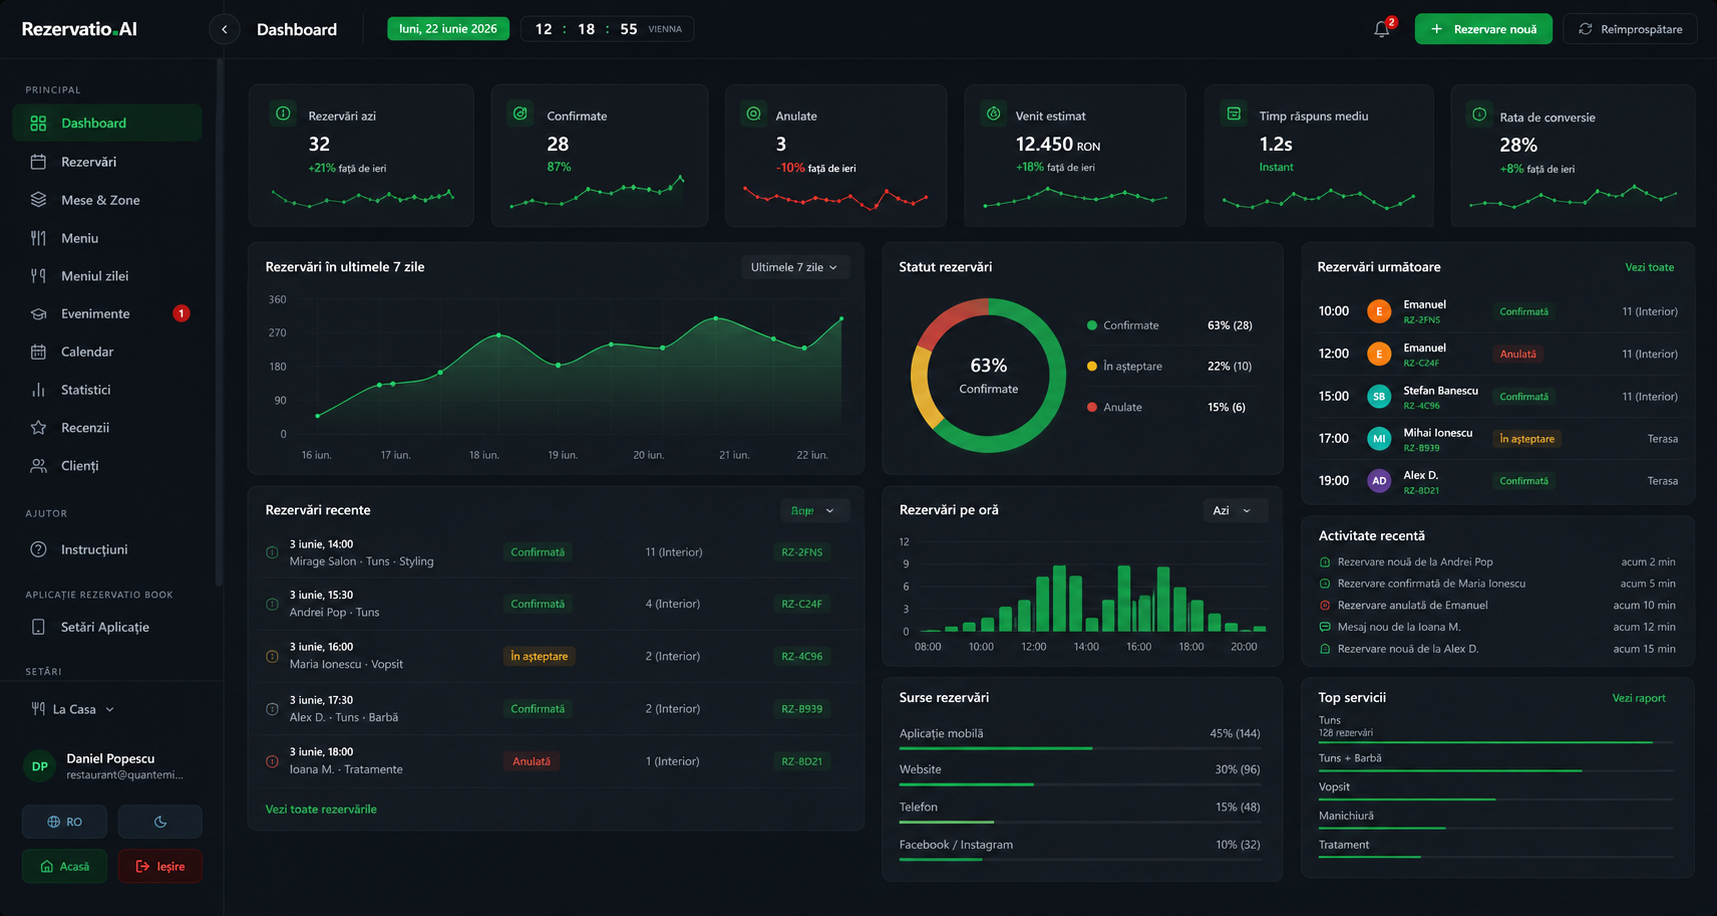
Task: Click the yellow În așteptare legend dot
Action: coord(1092,366)
